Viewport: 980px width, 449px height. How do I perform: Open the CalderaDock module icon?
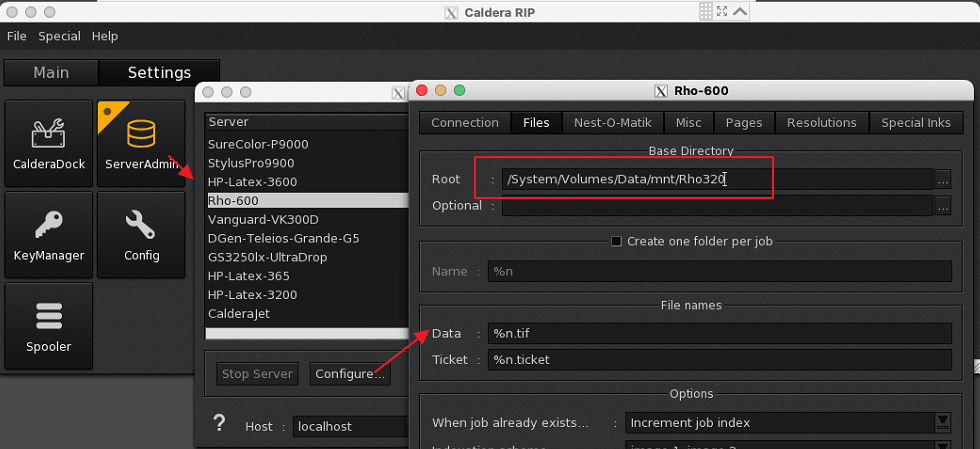click(x=49, y=143)
